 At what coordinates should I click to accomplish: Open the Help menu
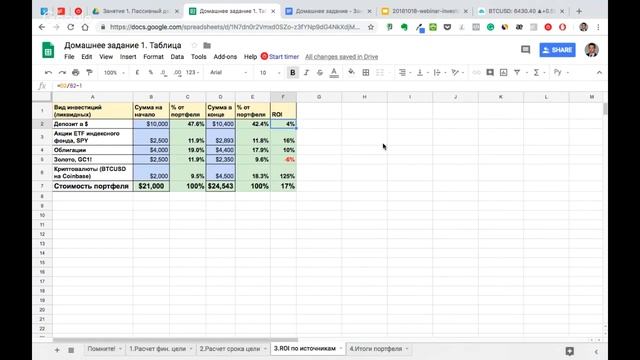point(250,57)
